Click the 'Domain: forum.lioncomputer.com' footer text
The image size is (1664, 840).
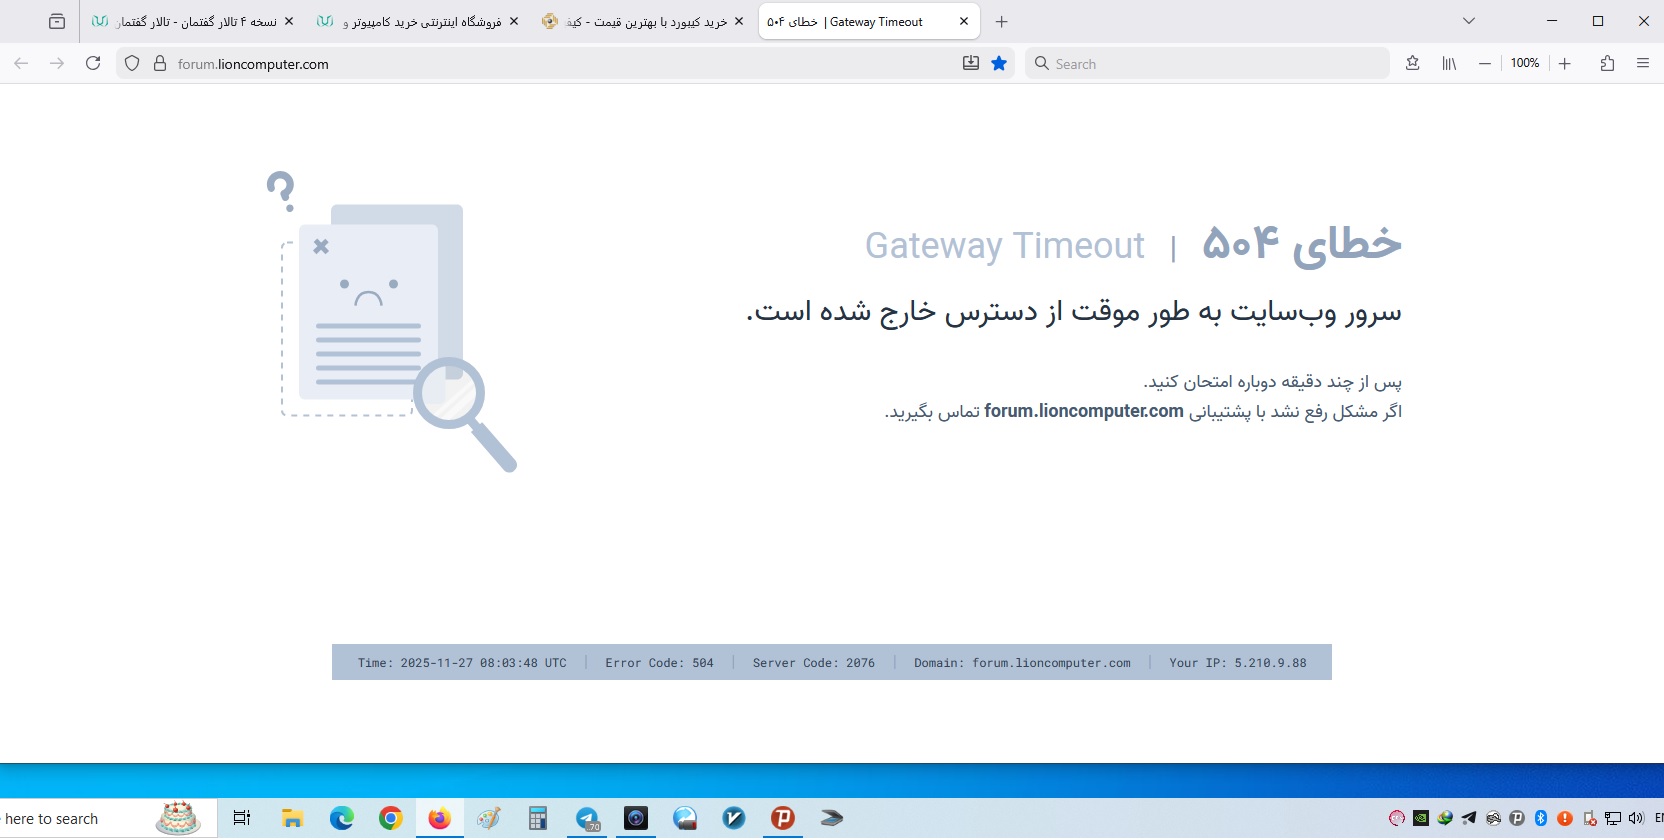(x=1022, y=663)
